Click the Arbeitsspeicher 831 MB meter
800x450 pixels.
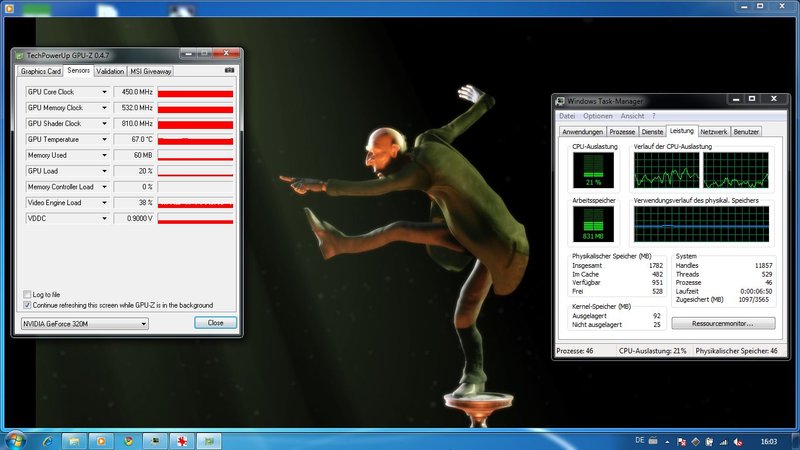[593, 224]
